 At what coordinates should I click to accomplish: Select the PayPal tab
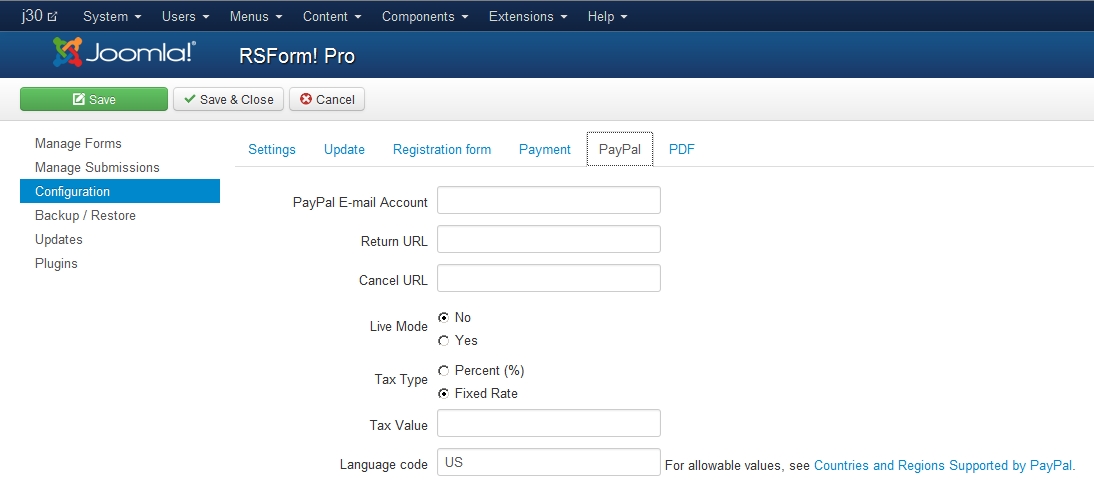(x=620, y=149)
